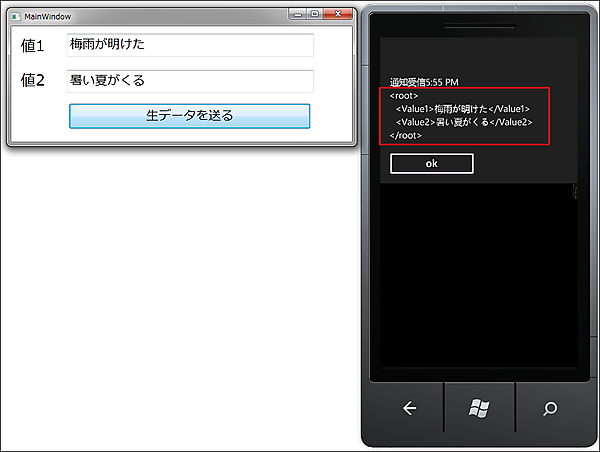The image size is (600, 452).
Task: Click the 値1 label text
Action: click(33, 46)
